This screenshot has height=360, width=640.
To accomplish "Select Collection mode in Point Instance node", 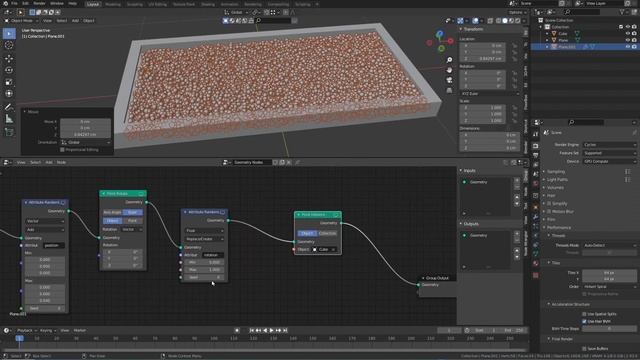I will [327, 233].
